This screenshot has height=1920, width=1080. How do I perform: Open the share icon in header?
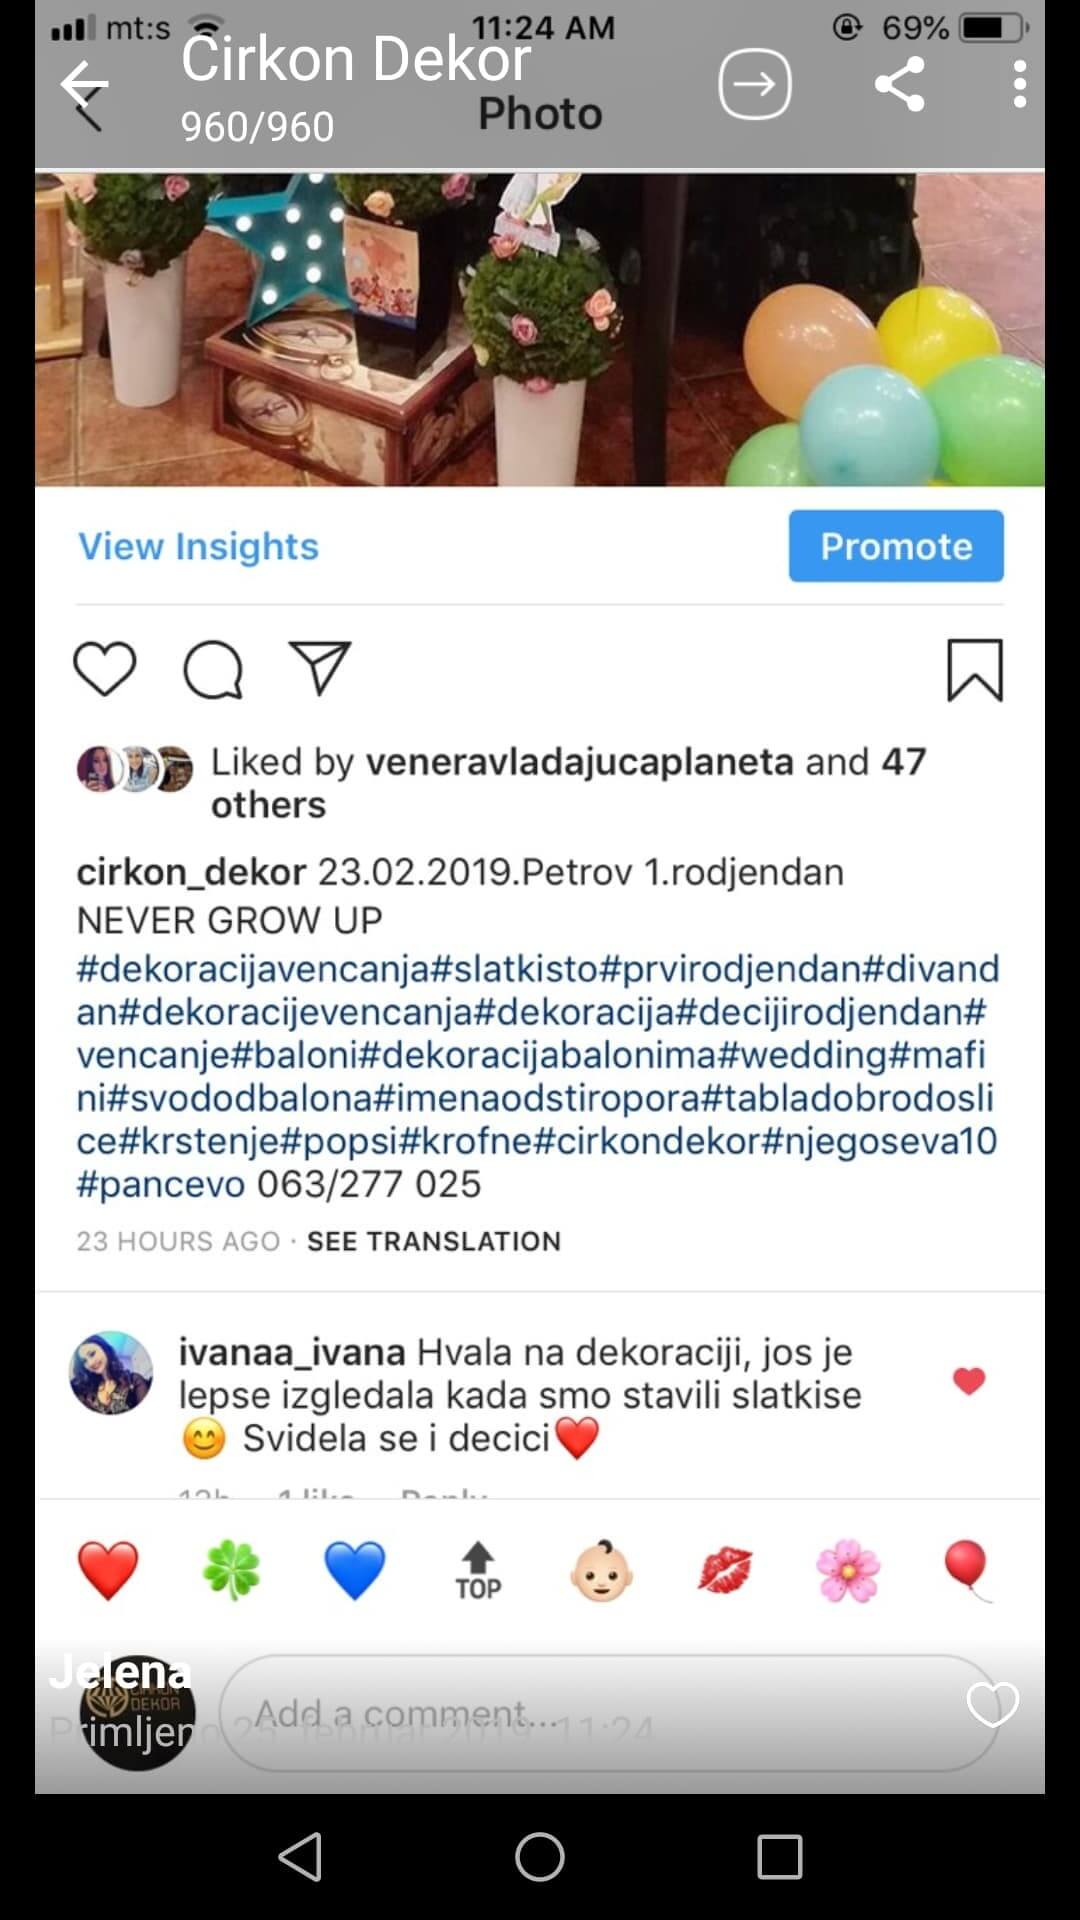(x=899, y=84)
